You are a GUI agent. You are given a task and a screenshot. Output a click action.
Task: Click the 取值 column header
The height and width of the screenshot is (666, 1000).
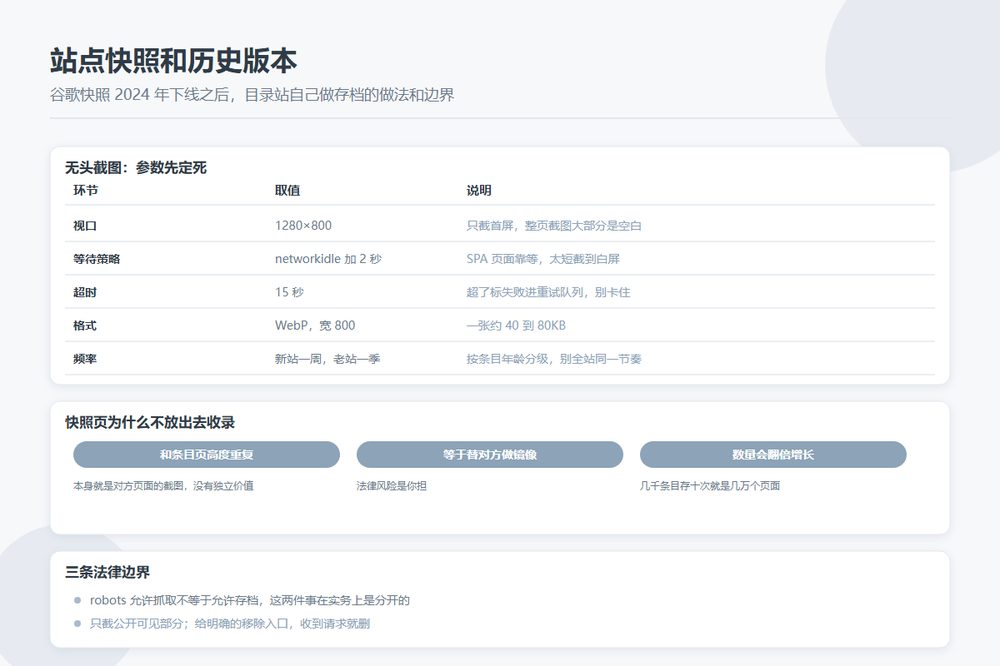point(287,190)
